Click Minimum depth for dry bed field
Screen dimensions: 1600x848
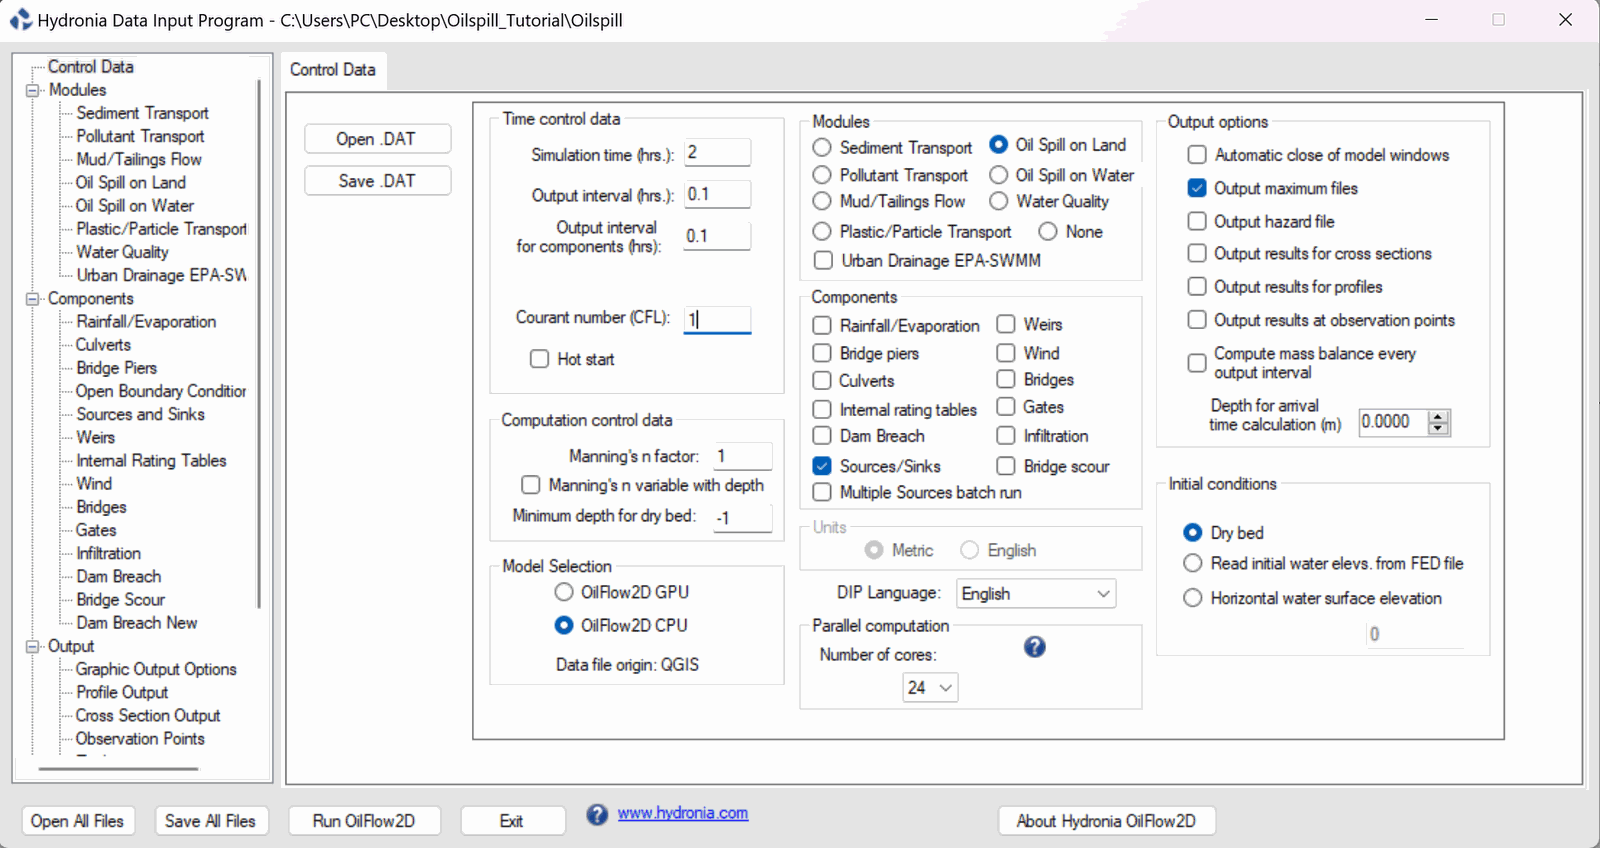pyautogui.click(x=742, y=517)
